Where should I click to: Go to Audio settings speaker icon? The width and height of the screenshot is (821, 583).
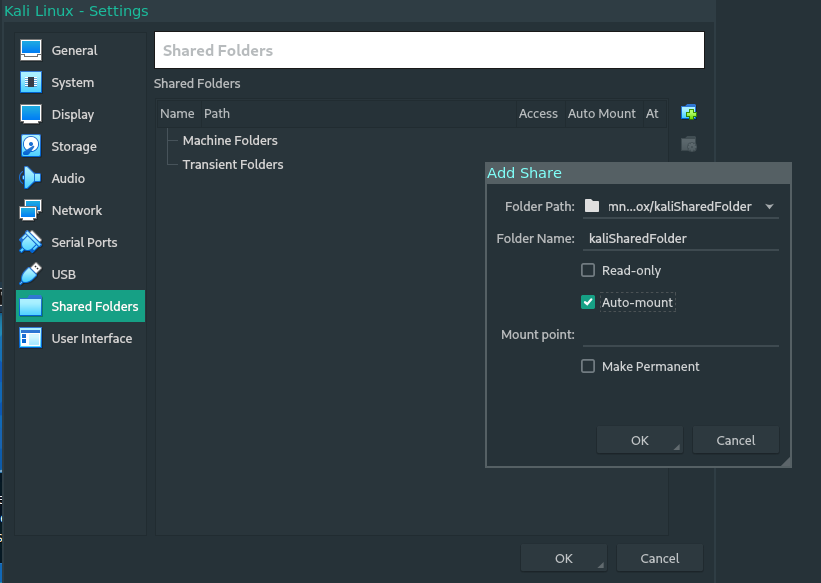pyautogui.click(x=31, y=178)
